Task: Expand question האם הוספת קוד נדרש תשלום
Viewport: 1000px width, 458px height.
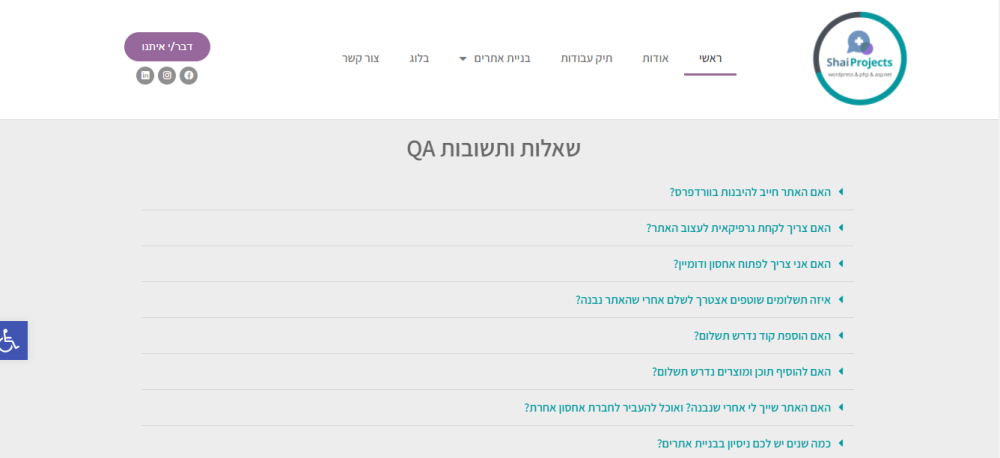Action: point(762,336)
